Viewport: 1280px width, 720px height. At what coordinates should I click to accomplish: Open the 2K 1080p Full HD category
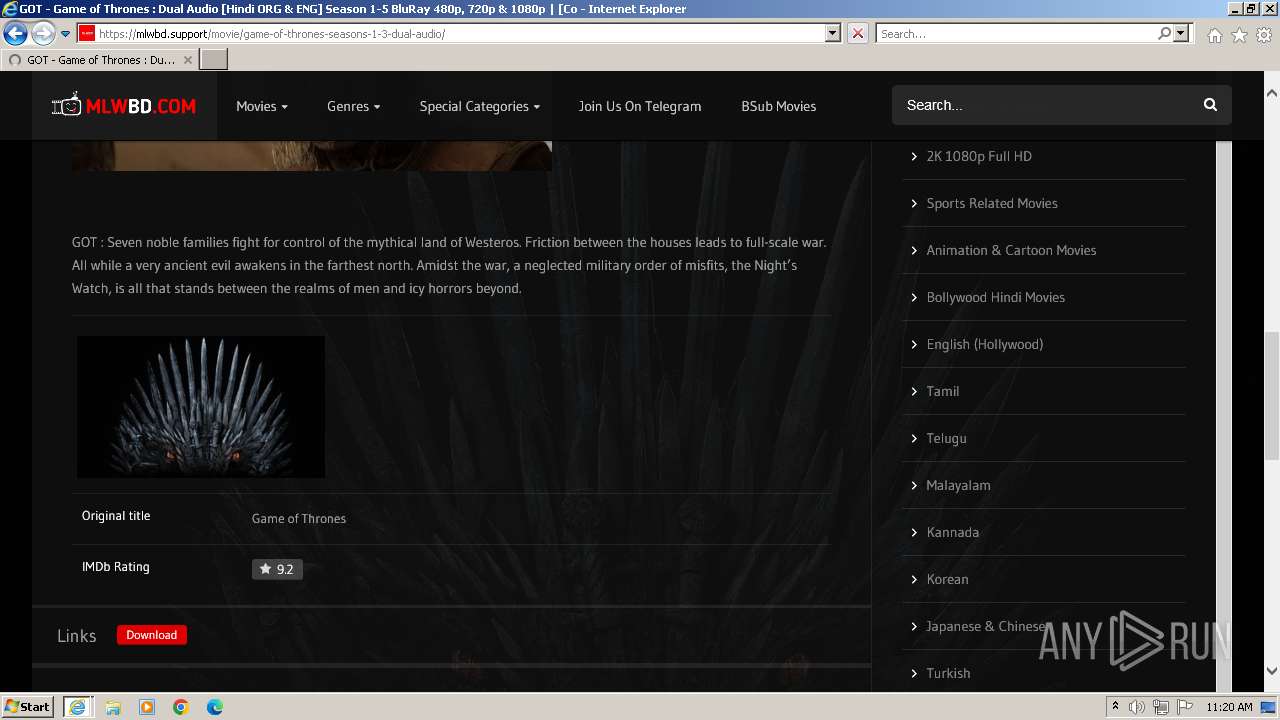tap(979, 156)
